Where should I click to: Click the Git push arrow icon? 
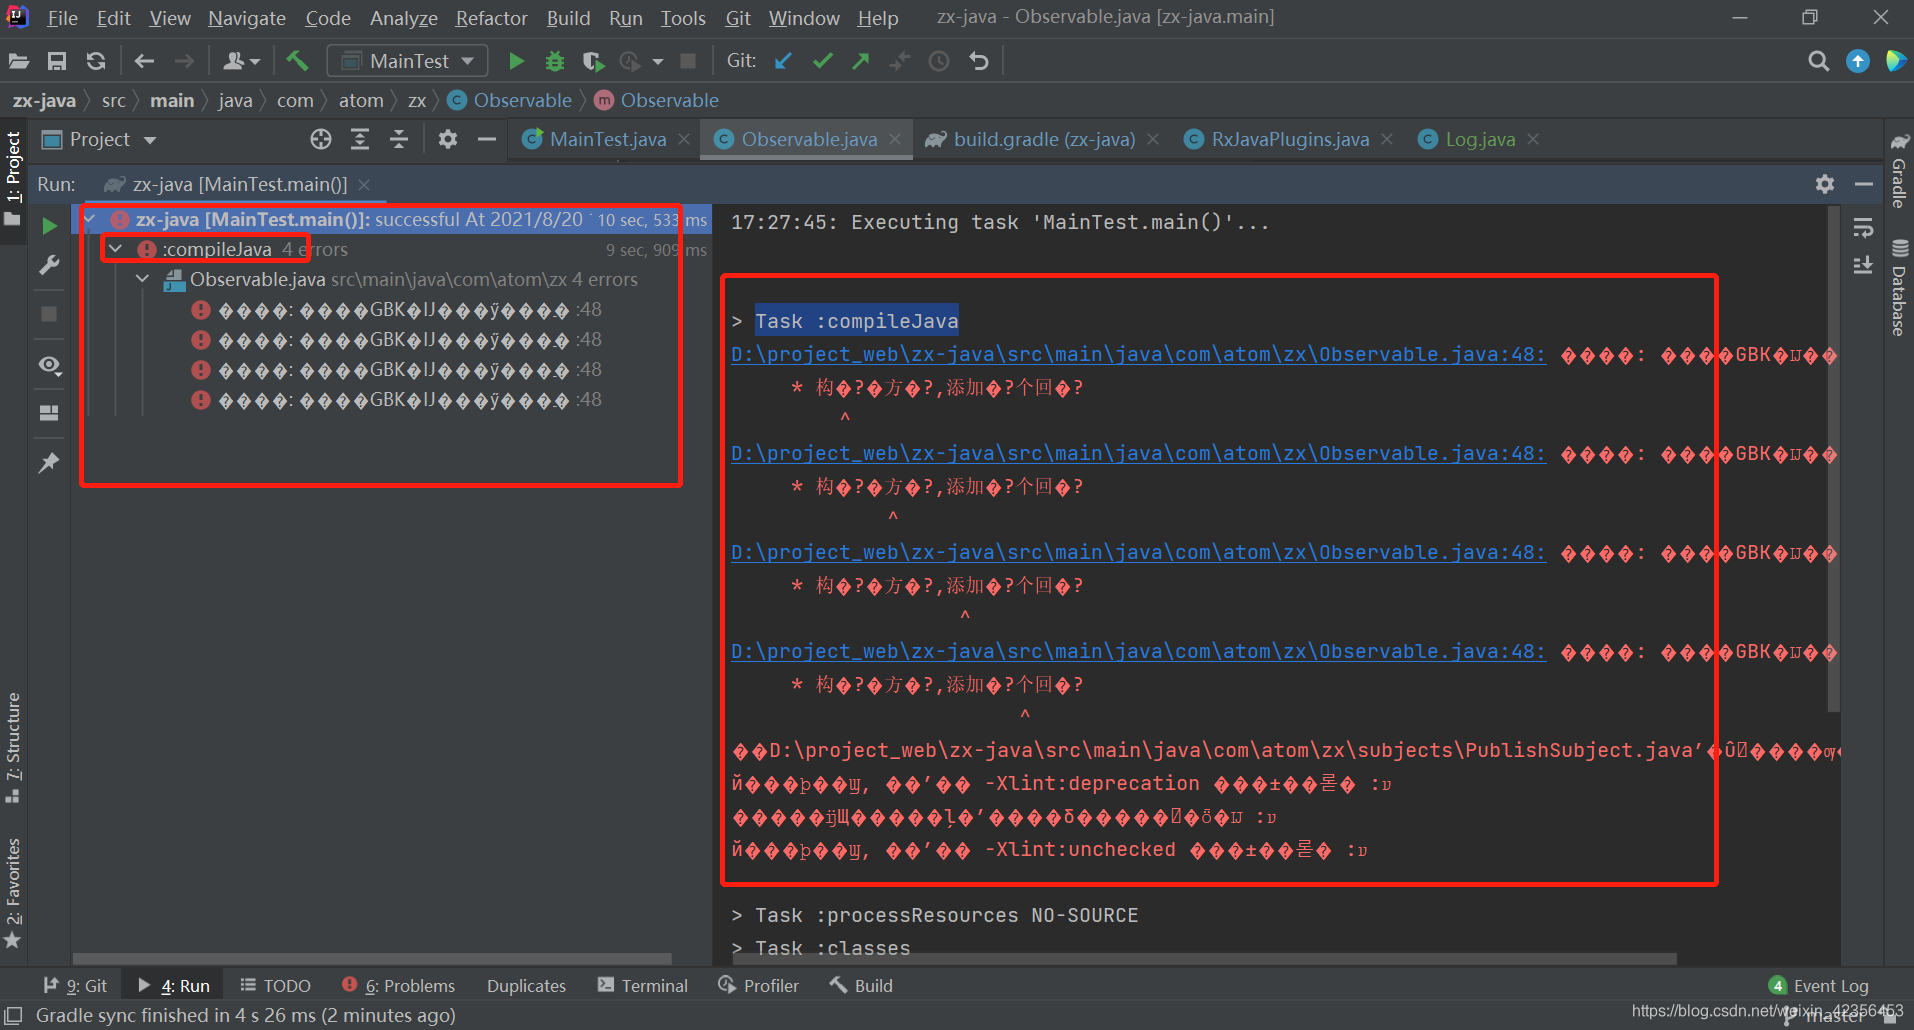[861, 61]
